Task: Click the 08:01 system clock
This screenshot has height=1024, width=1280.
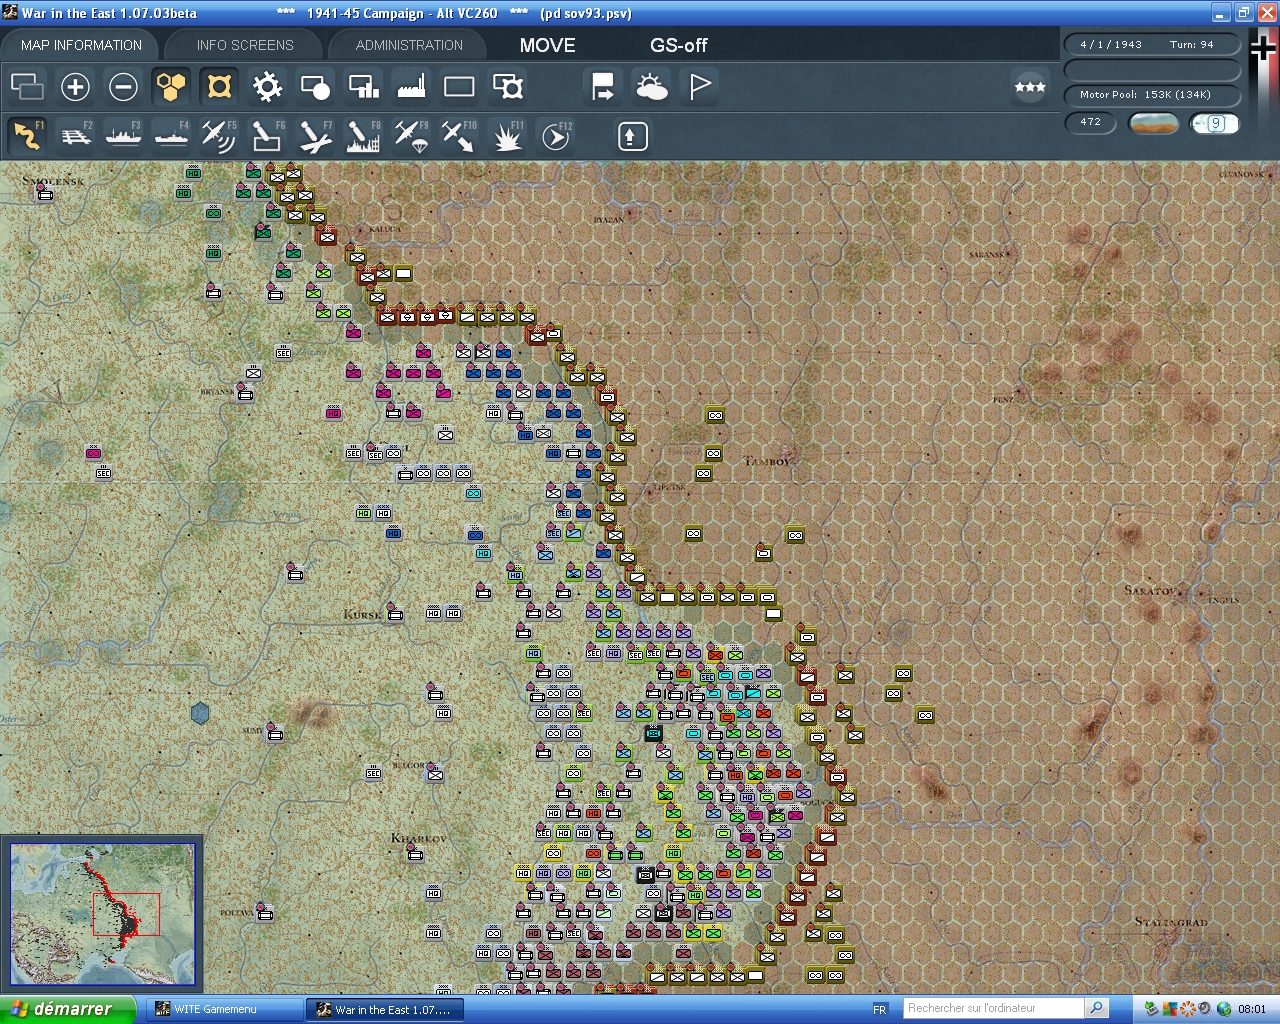Action: pyautogui.click(x=1251, y=1009)
